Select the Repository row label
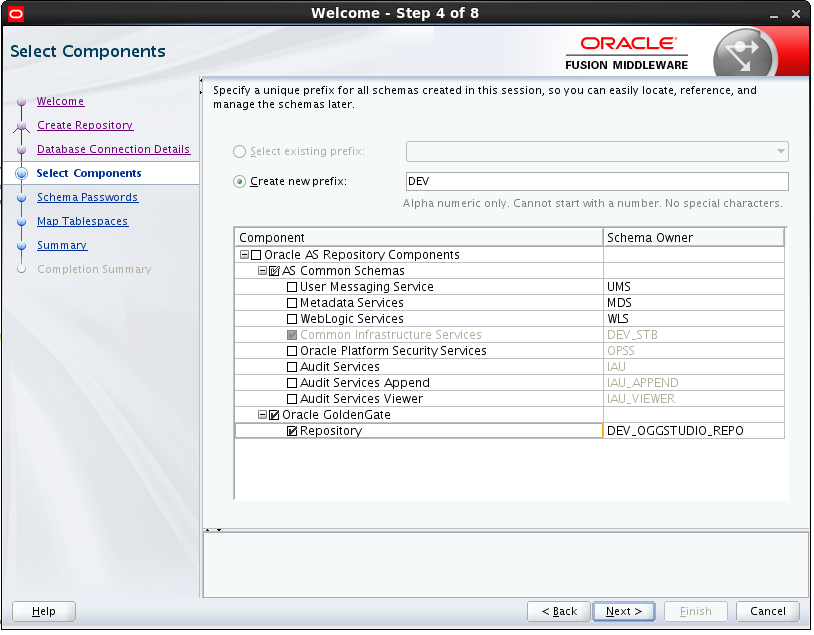814x635 pixels. tap(331, 431)
